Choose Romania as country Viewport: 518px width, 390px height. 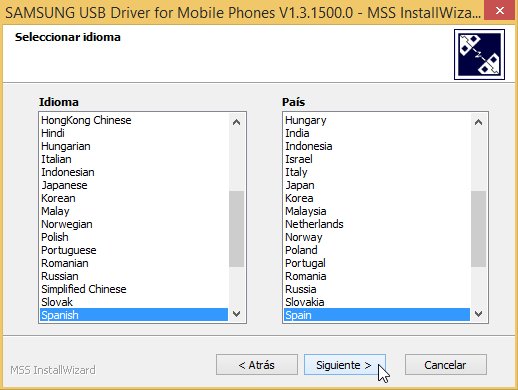tap(377, 276)
